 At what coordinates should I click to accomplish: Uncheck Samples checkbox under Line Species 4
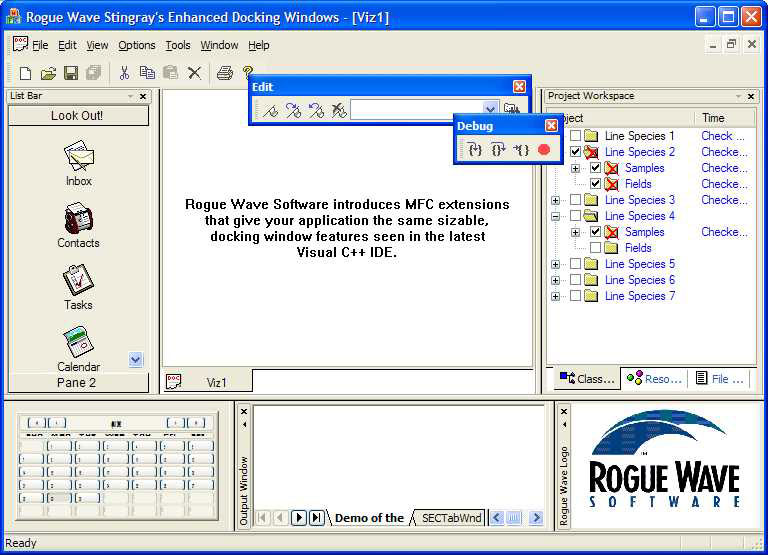[596, 232]
